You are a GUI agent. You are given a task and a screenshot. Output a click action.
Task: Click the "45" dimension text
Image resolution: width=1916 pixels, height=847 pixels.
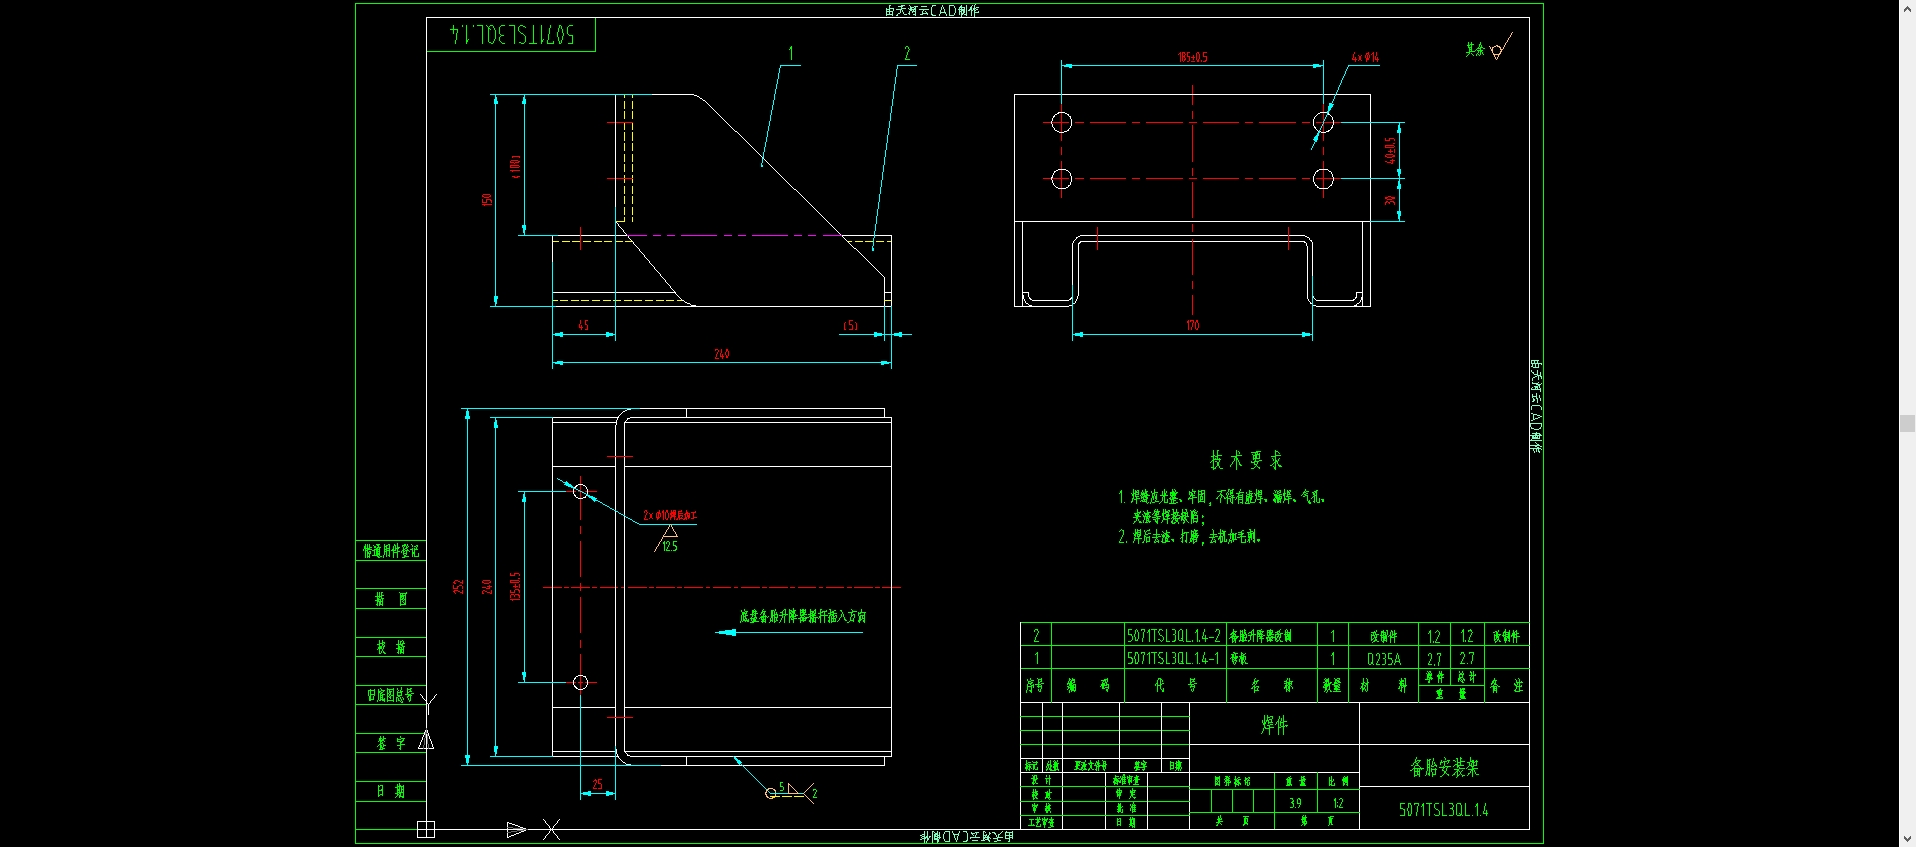583,325
